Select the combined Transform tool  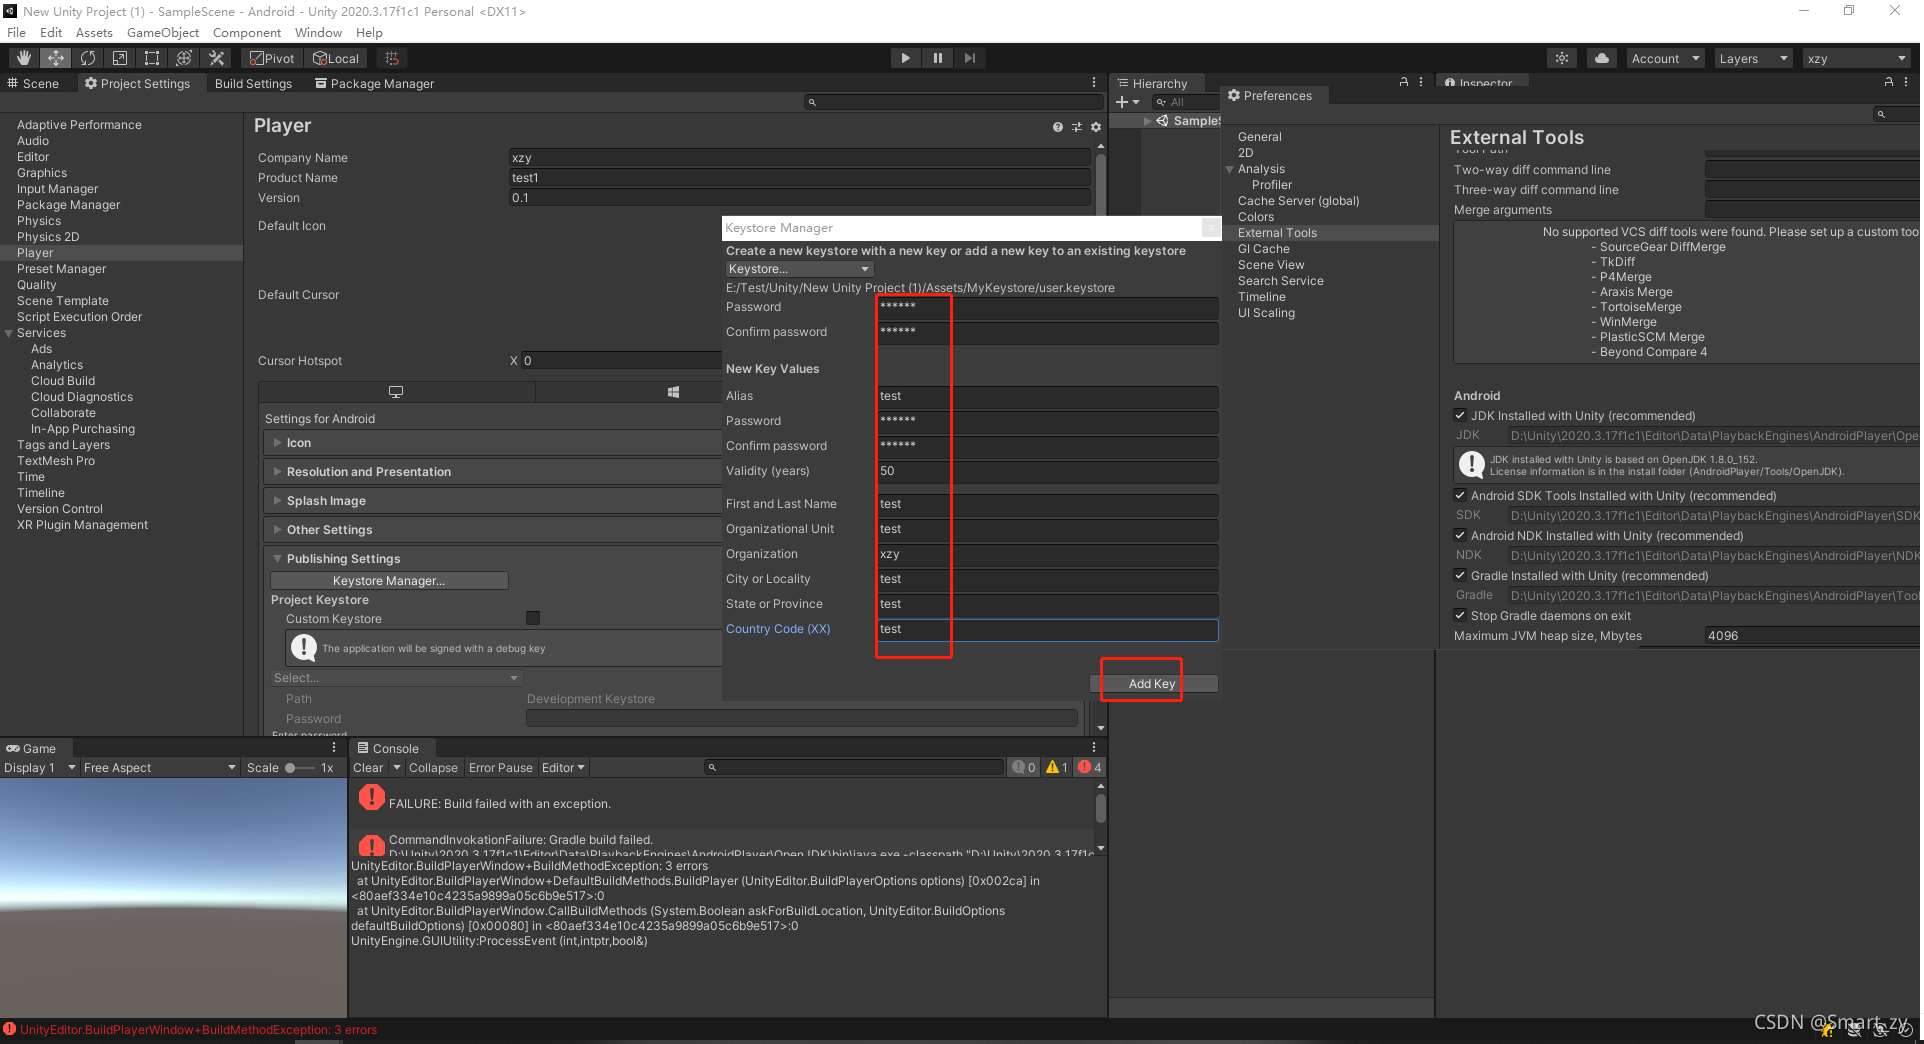click(184, 58)
